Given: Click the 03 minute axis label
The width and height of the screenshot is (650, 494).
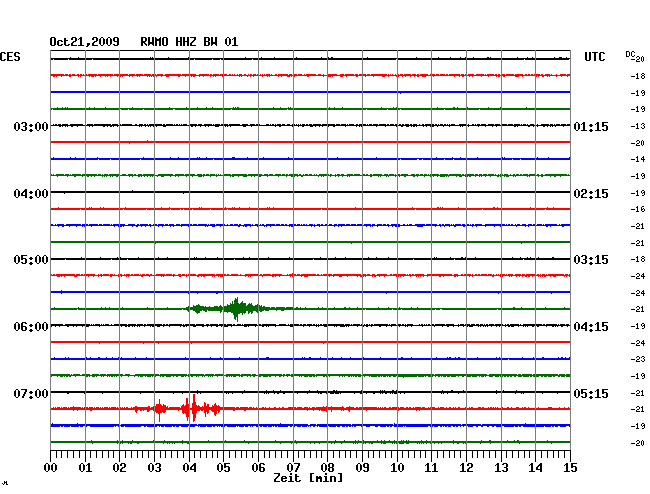Looking at the screenshot, I should pos(154,467).
